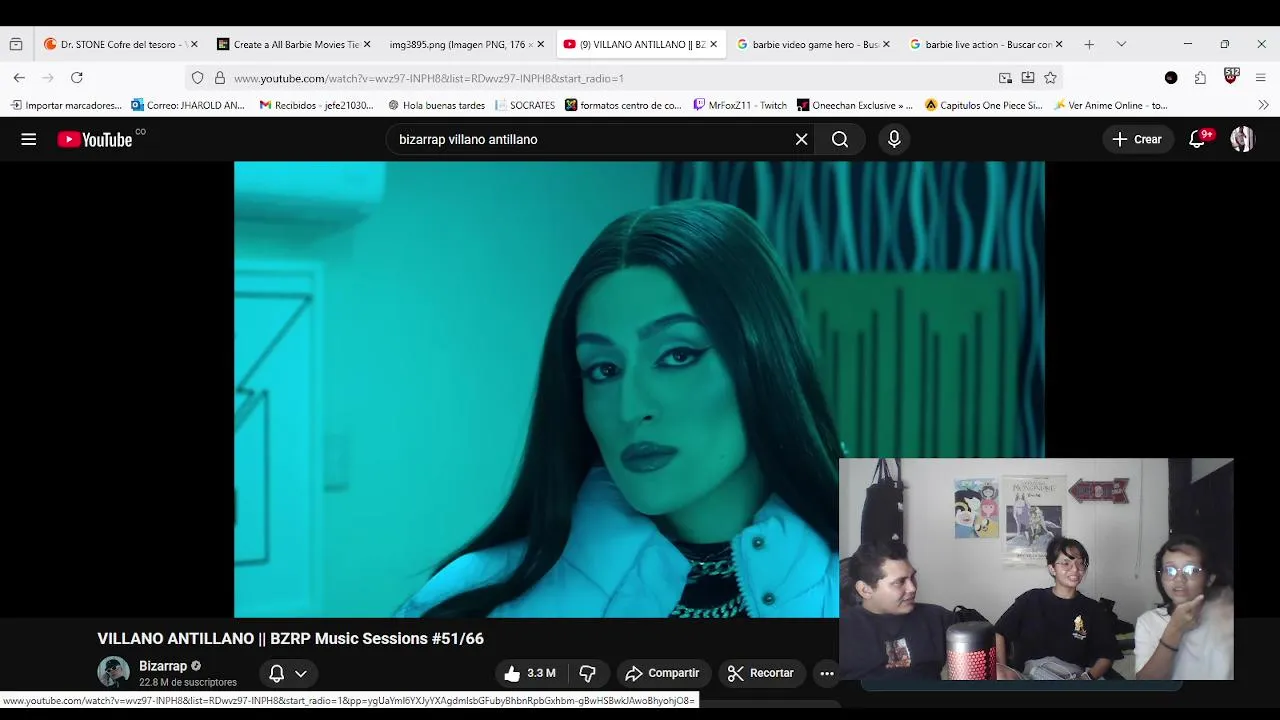Open the Crear upload menu

[1137, 140]
